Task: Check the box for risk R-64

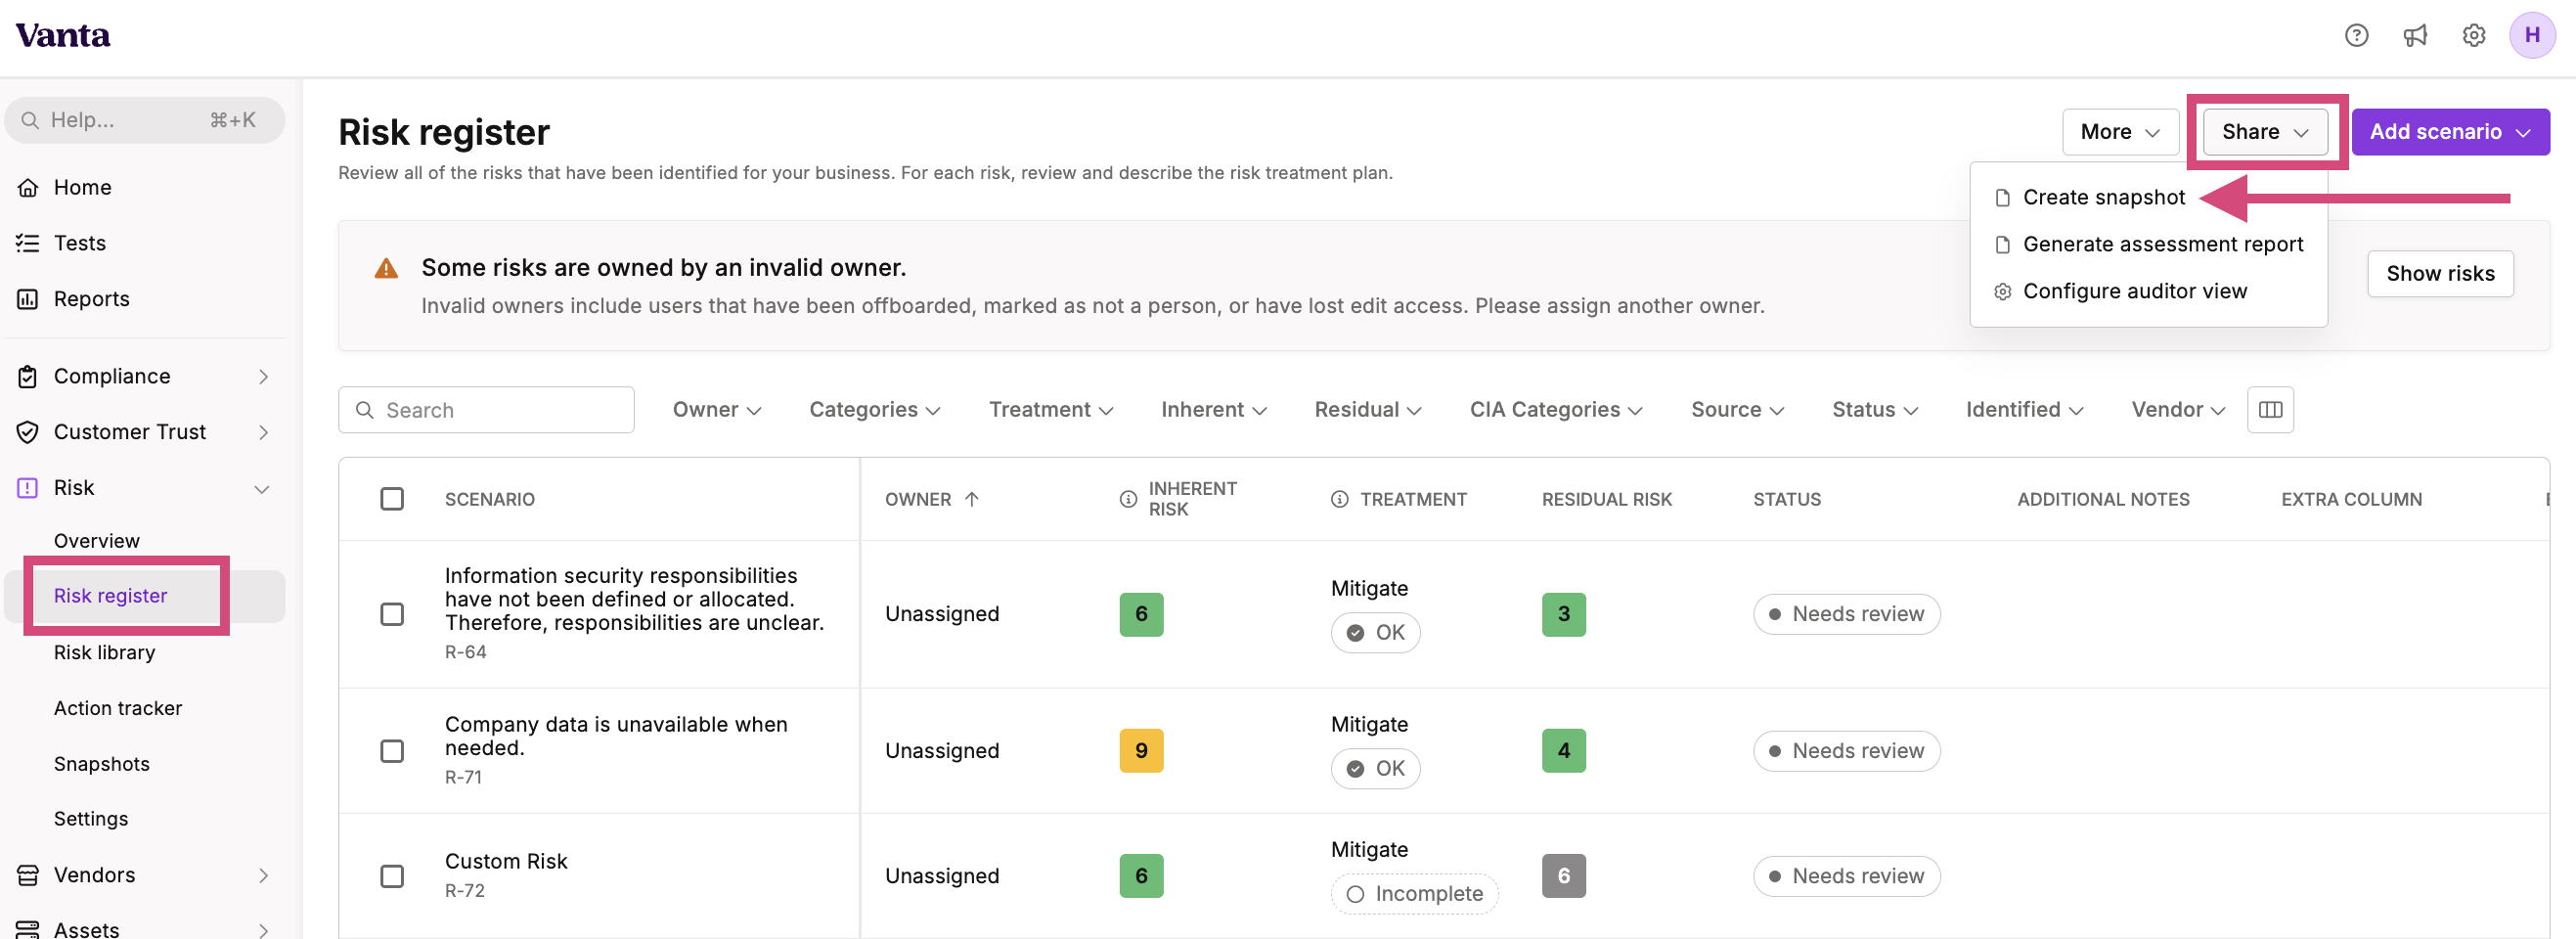Action: tap(392, 614)
